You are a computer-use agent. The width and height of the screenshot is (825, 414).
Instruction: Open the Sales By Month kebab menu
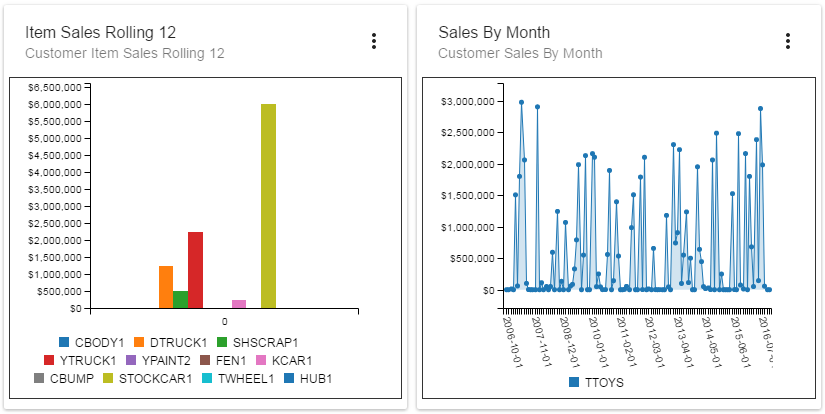[788, 41]
